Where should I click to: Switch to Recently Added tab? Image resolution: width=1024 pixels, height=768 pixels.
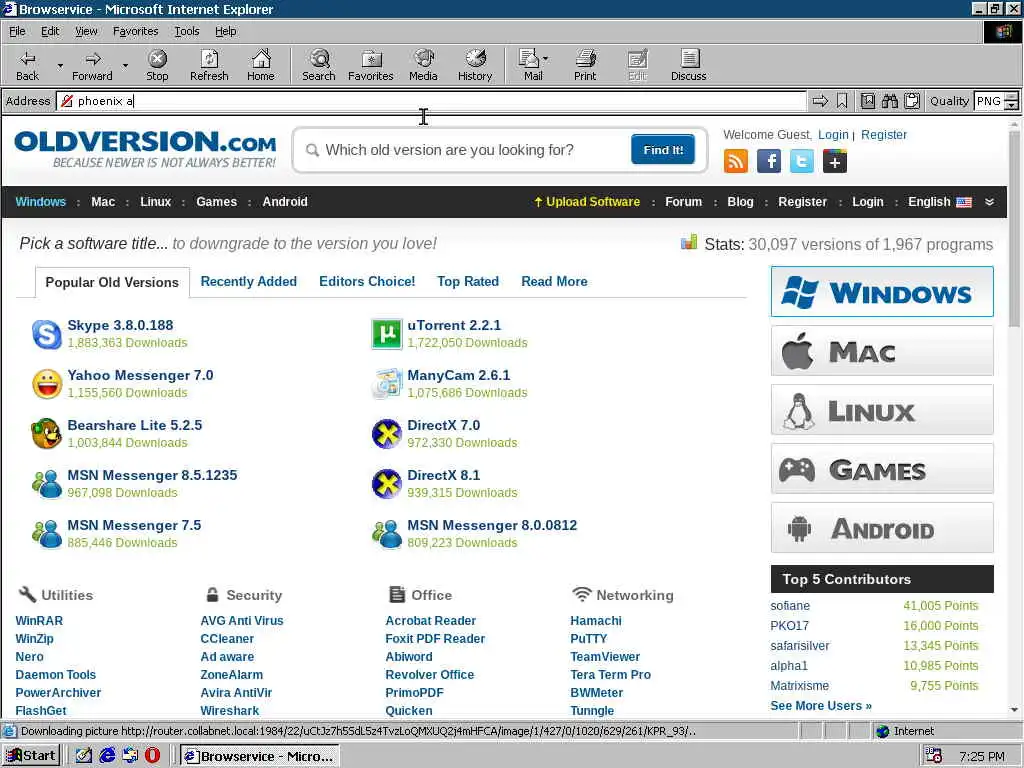(248, 281)
